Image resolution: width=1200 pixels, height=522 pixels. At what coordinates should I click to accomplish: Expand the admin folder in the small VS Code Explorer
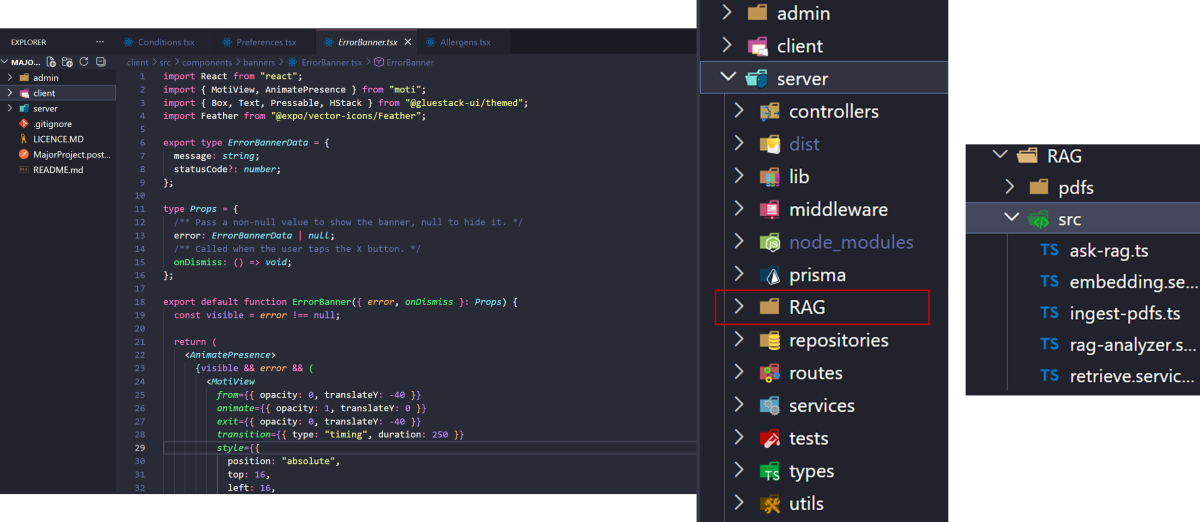[9, 77]
